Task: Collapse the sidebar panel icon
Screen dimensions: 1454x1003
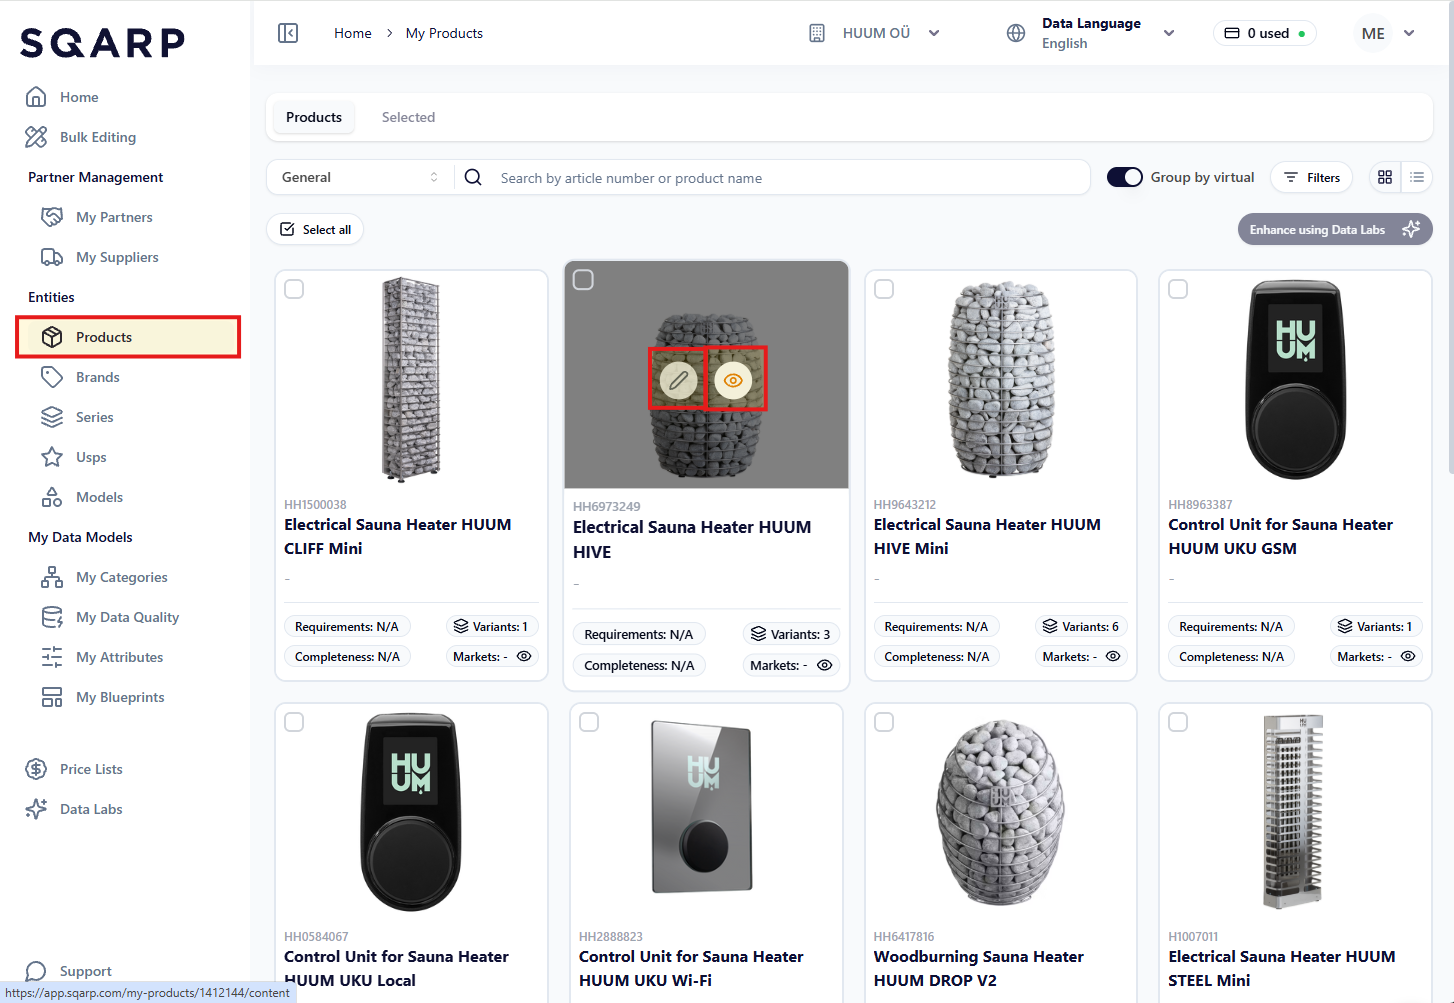Action: 288,33
